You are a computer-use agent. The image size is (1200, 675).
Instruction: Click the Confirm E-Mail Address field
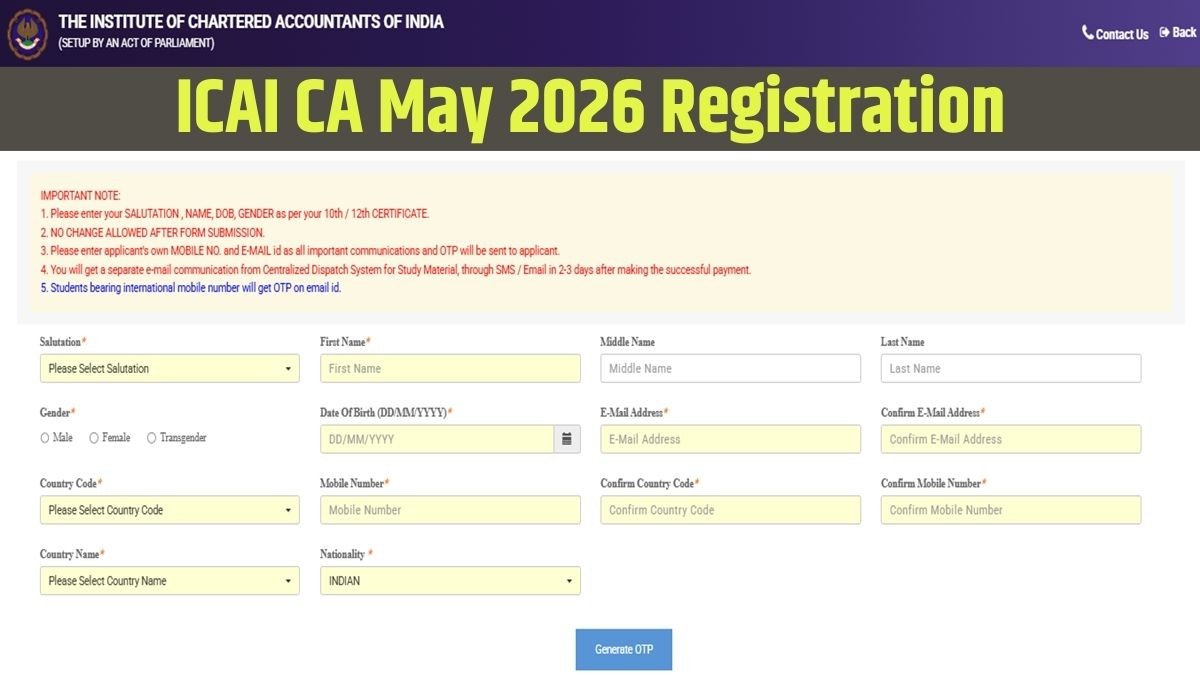click(1010, 439)
